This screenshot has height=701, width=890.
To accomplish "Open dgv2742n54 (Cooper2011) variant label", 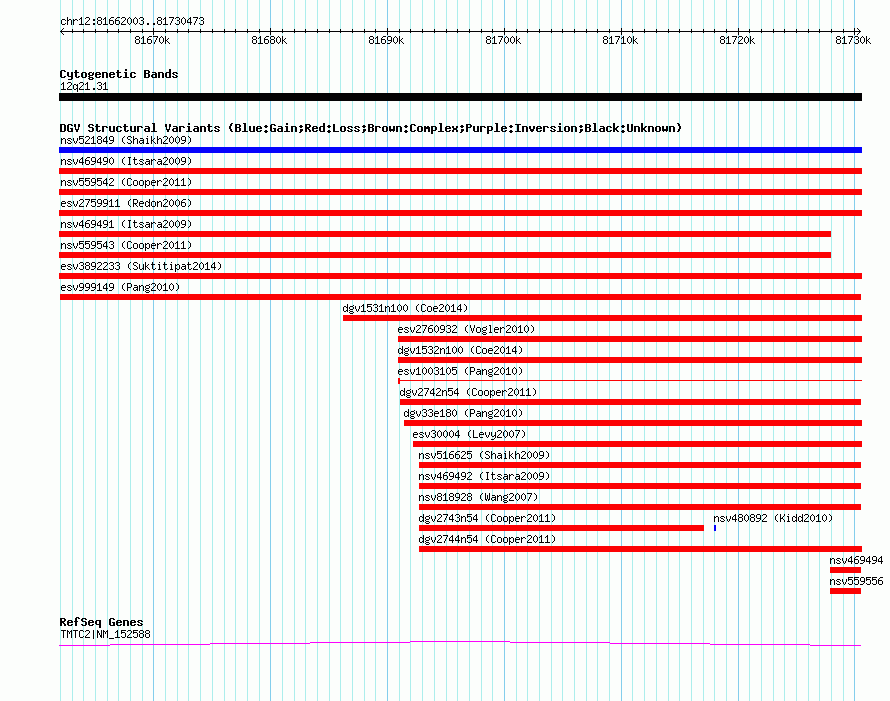I will [468, 392].
